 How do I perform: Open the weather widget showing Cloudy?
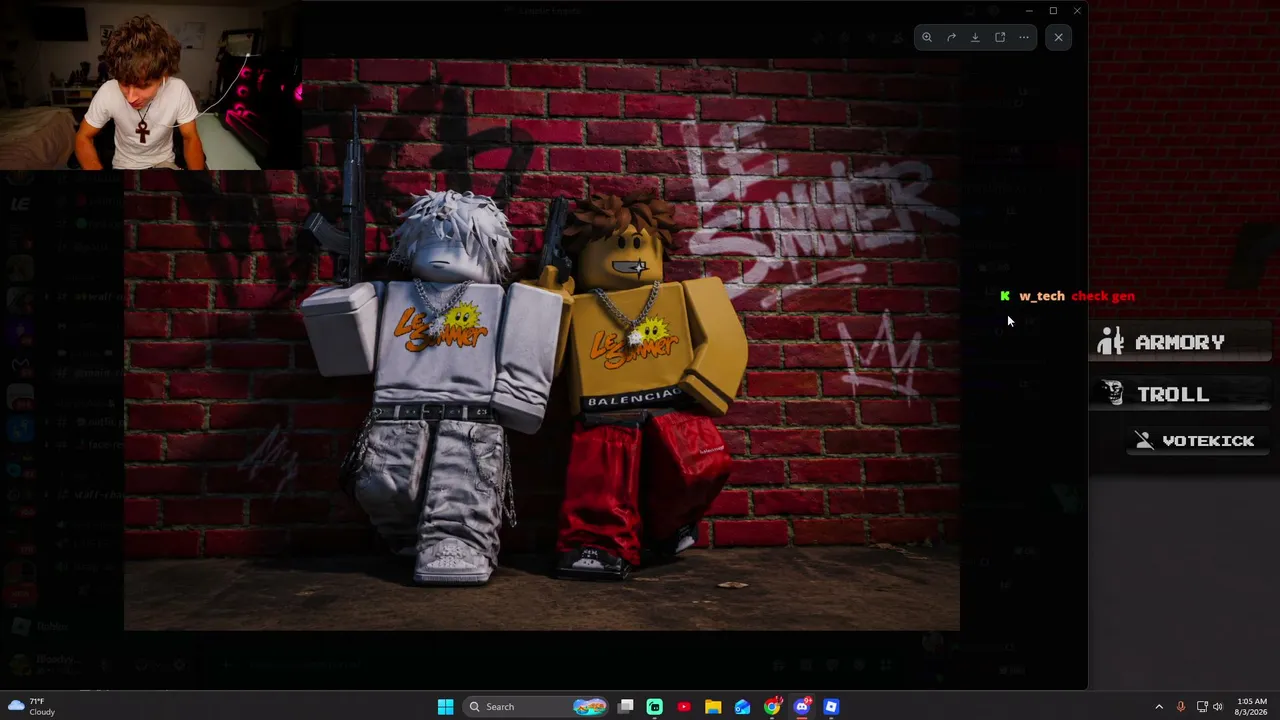point(30,707)
